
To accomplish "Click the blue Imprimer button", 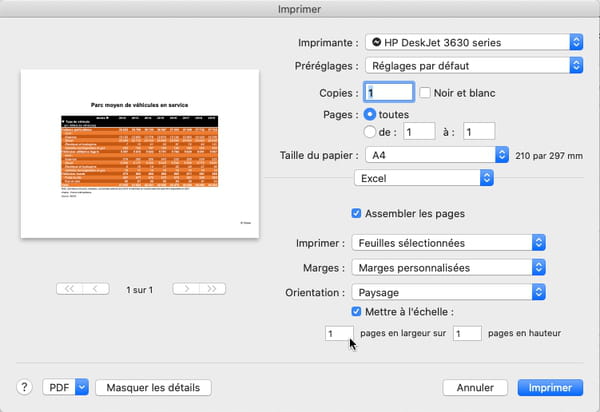I will (x=550, y=388).
